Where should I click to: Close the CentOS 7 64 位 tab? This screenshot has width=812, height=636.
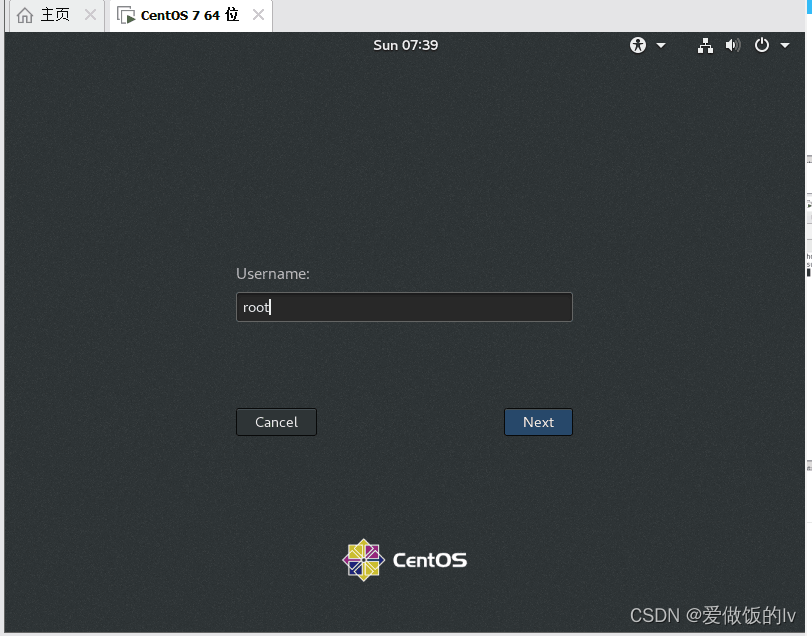click(x=258, y=15)
